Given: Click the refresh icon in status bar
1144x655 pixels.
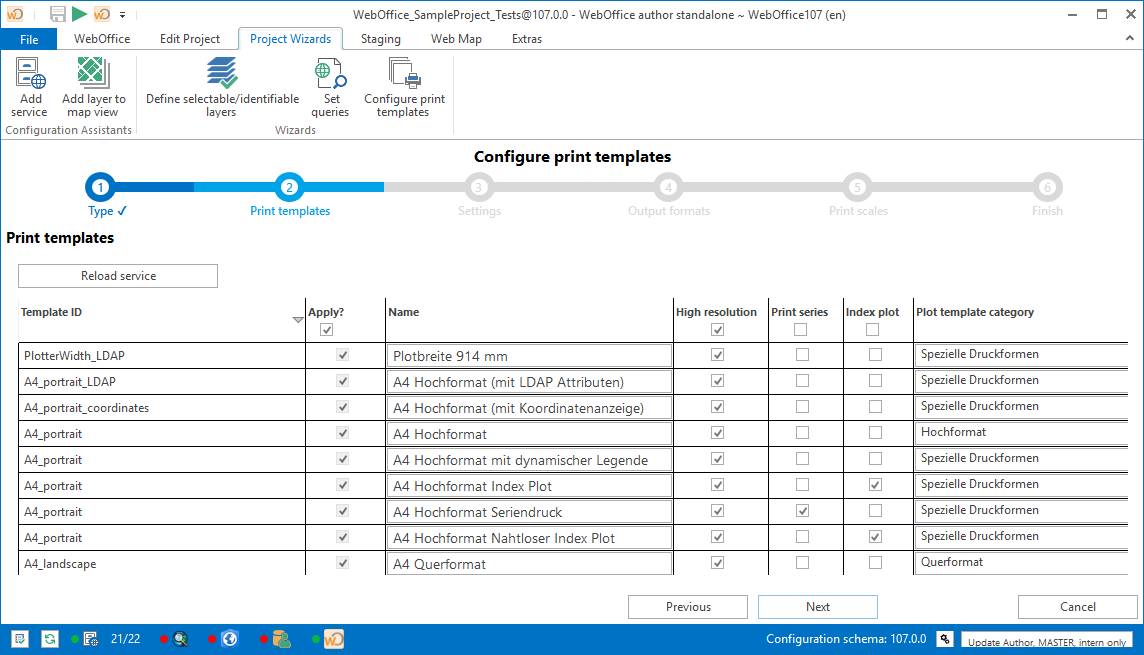Looking at the screenshot, I should [49, 638].
